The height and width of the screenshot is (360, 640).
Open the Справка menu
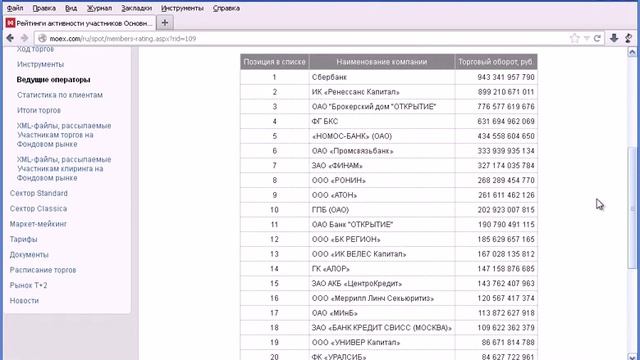[226, 8]
